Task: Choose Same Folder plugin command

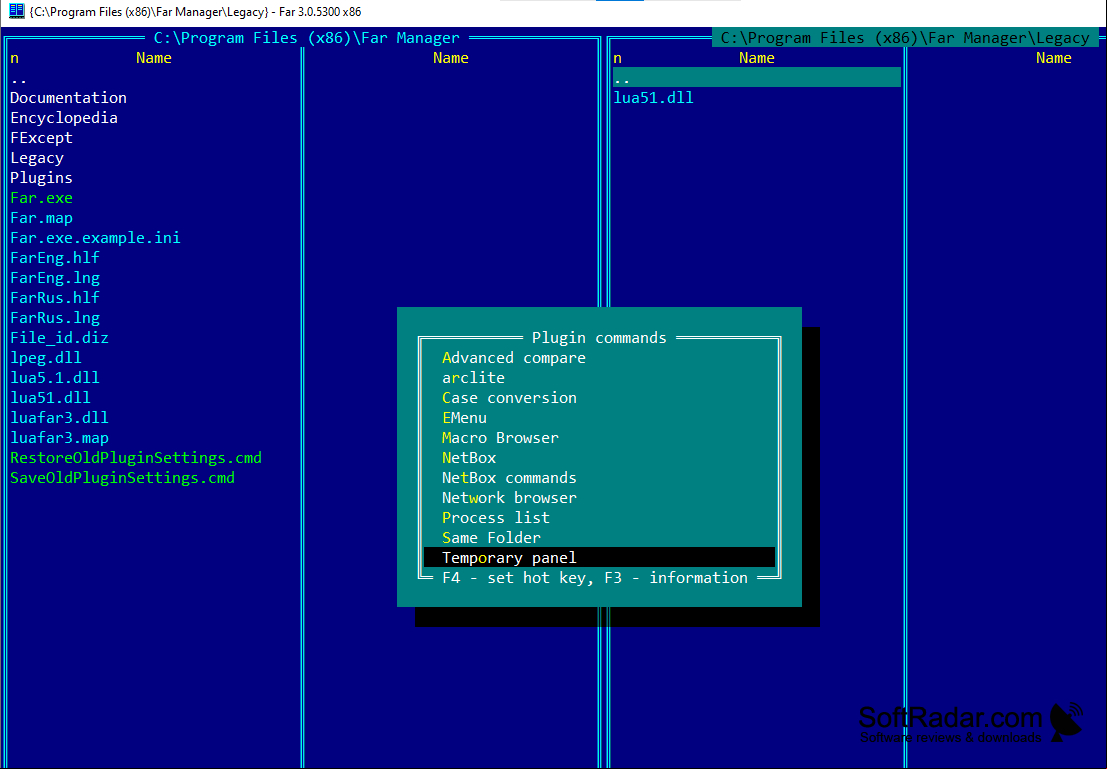Action: pos(491,538)
